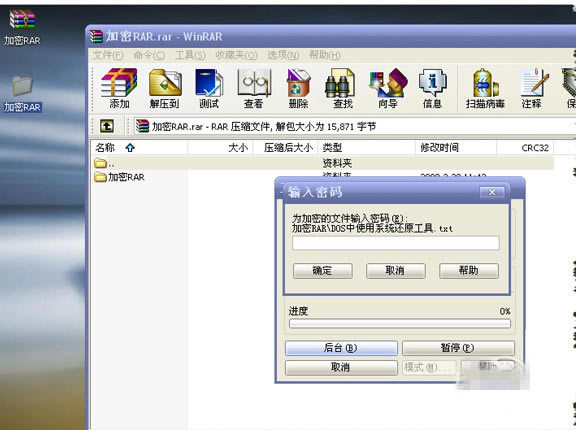Click 确定 in the password dialog
The width and height of the screenshot is (576, 430).
tap(323, 271)
